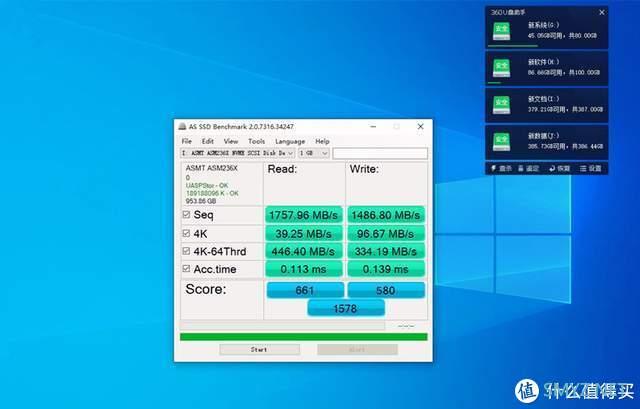Select the K: drive entry with 100.00GB total
Screen dimensions: 640x409
pyautogui.click(x=547, y=68)
